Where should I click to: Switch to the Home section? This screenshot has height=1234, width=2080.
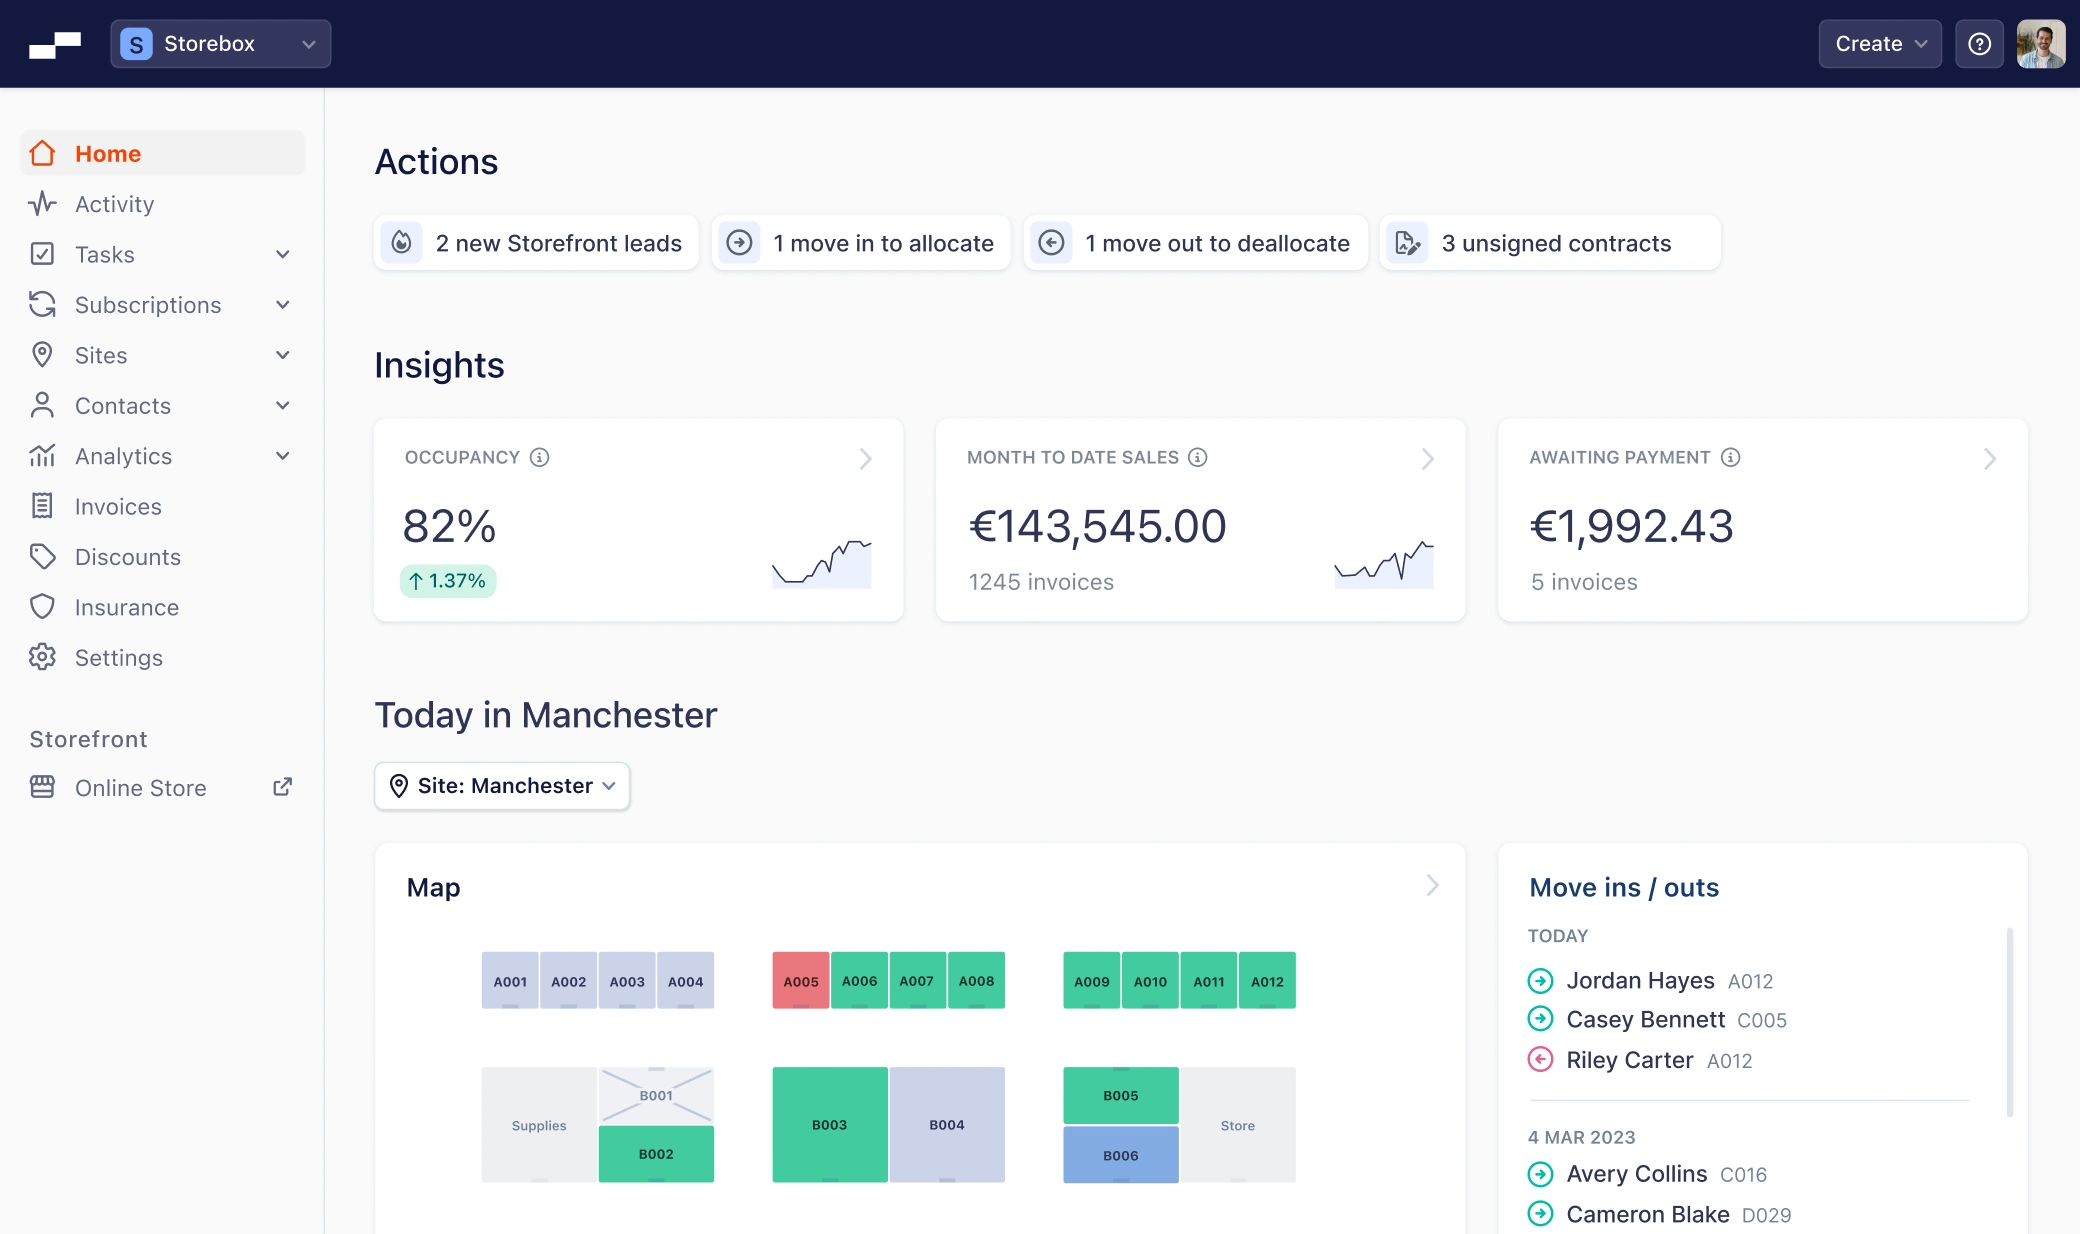[x=108, y=153]
